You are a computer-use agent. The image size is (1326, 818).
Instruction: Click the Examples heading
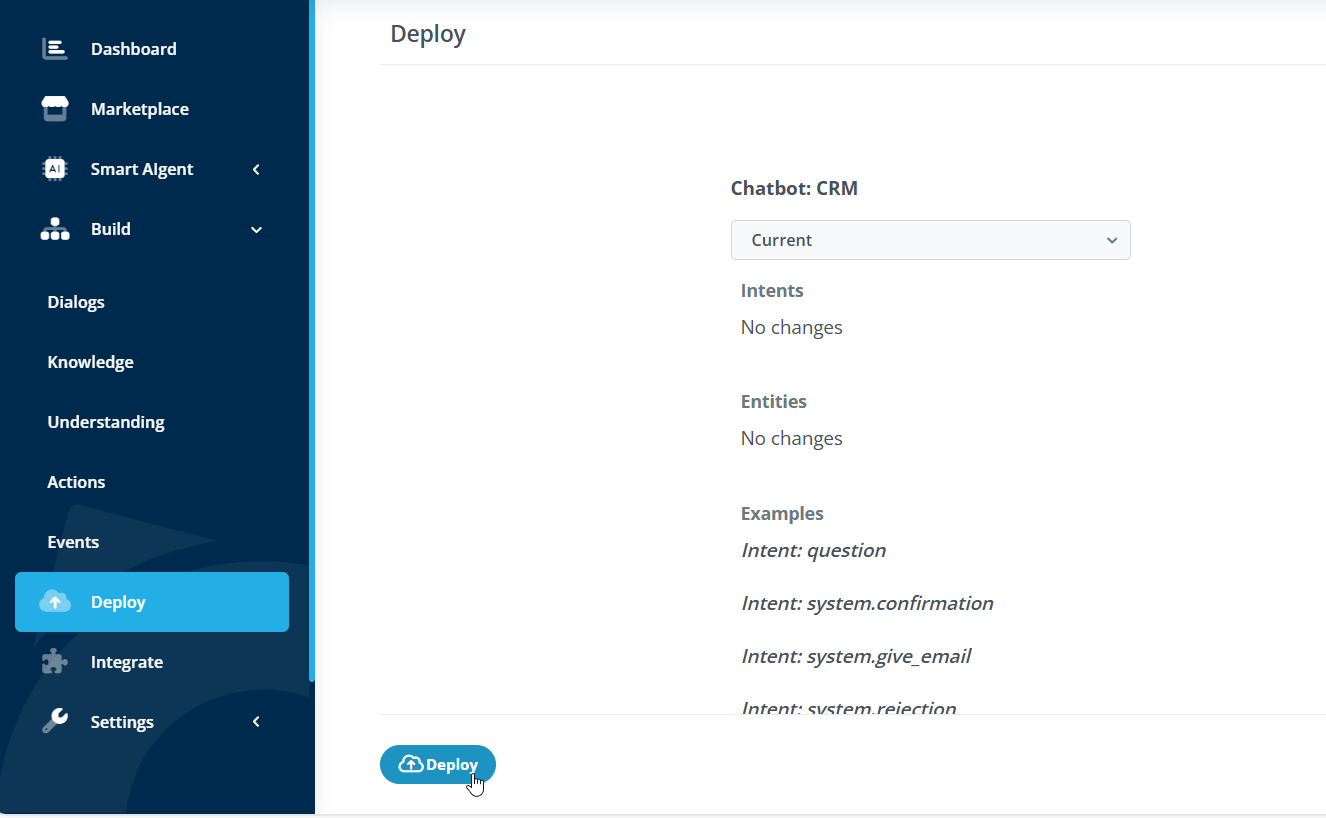782,513
